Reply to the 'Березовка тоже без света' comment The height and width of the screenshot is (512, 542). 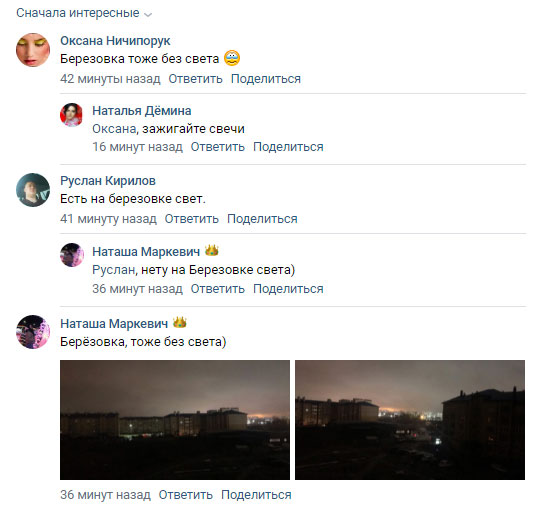(195, 79)
